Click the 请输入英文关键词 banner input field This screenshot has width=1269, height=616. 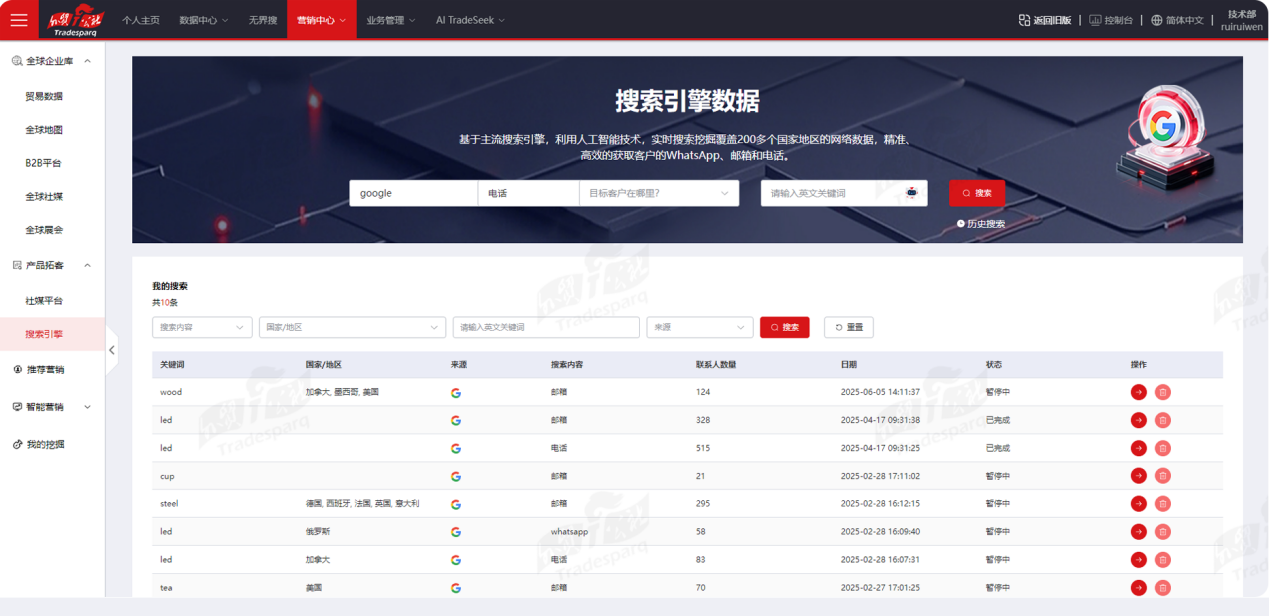[832, 193]
